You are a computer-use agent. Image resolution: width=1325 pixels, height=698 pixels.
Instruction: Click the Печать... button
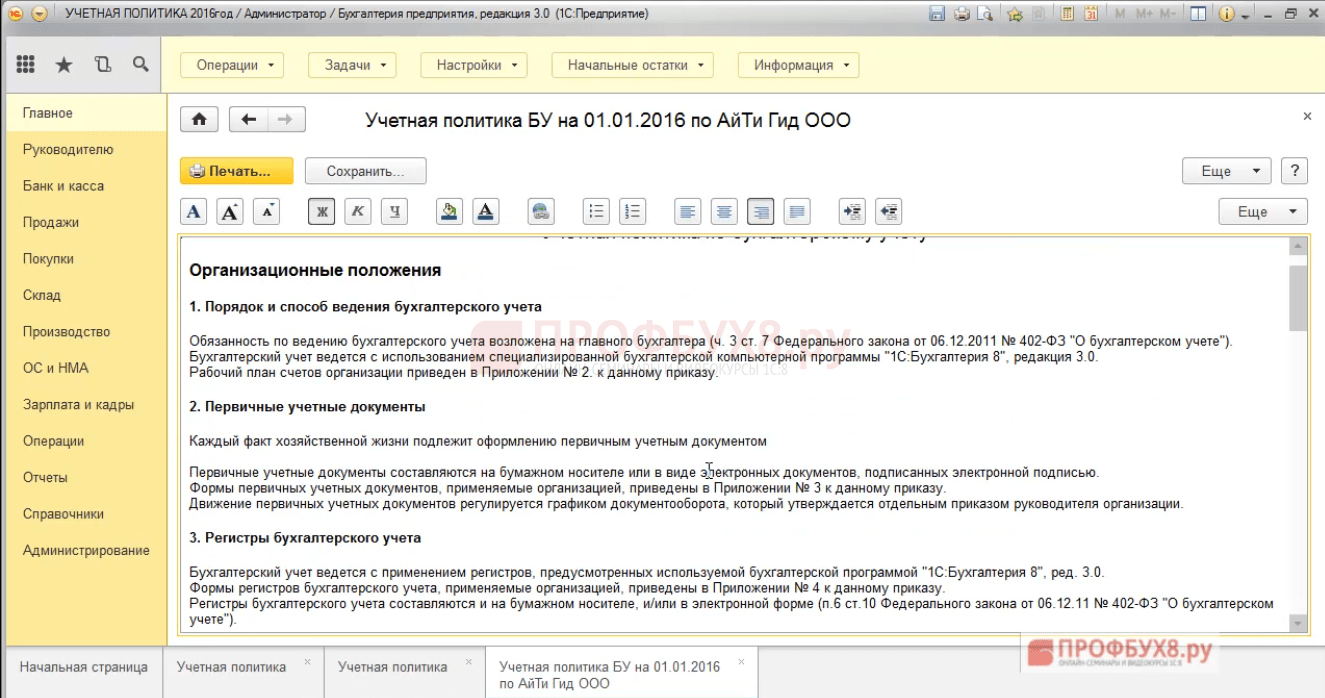click(236, 171)
